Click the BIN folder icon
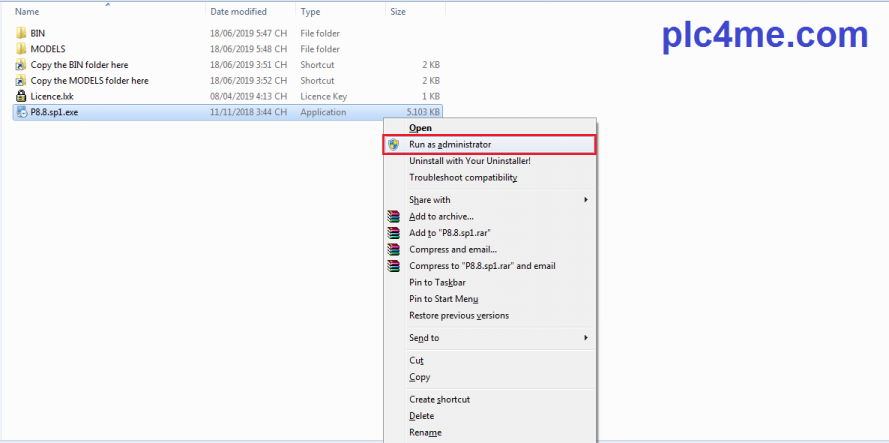 (x=21, y=32)
